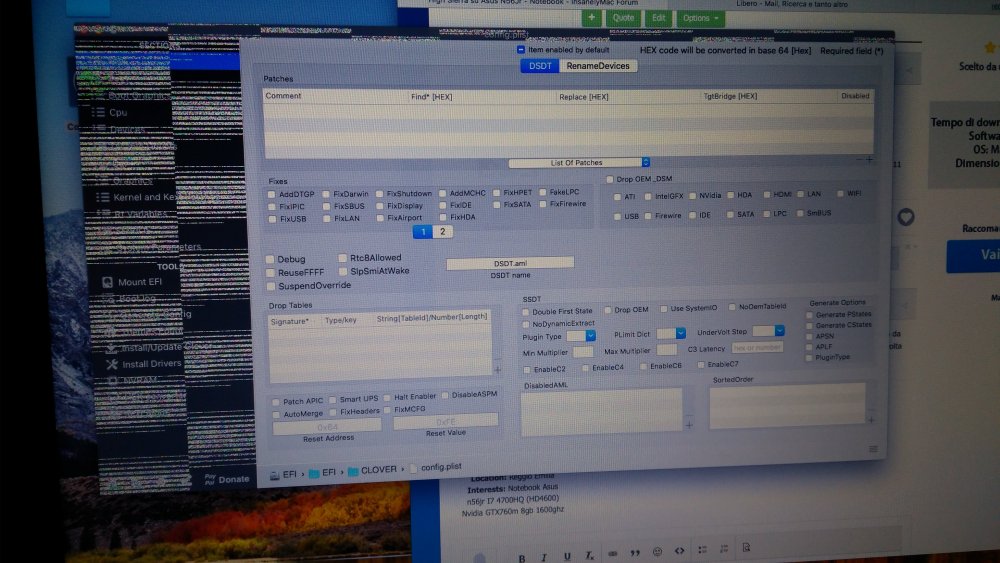The height and width of the screenshot is (563, 1000).
Task: Insert a numbered list in the forum editor
Action: click(724, 549)
